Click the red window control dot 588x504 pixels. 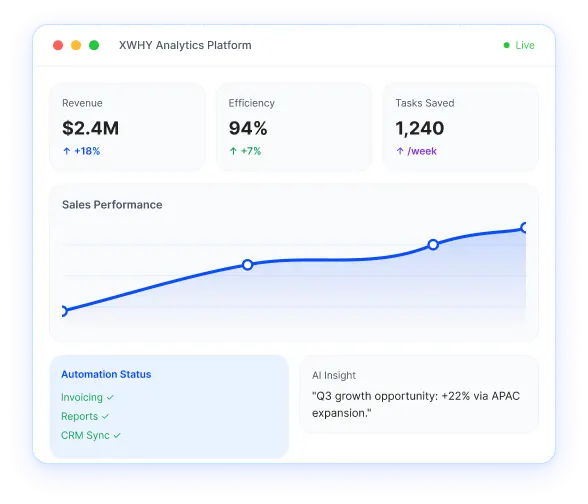(x=58, y=45)
